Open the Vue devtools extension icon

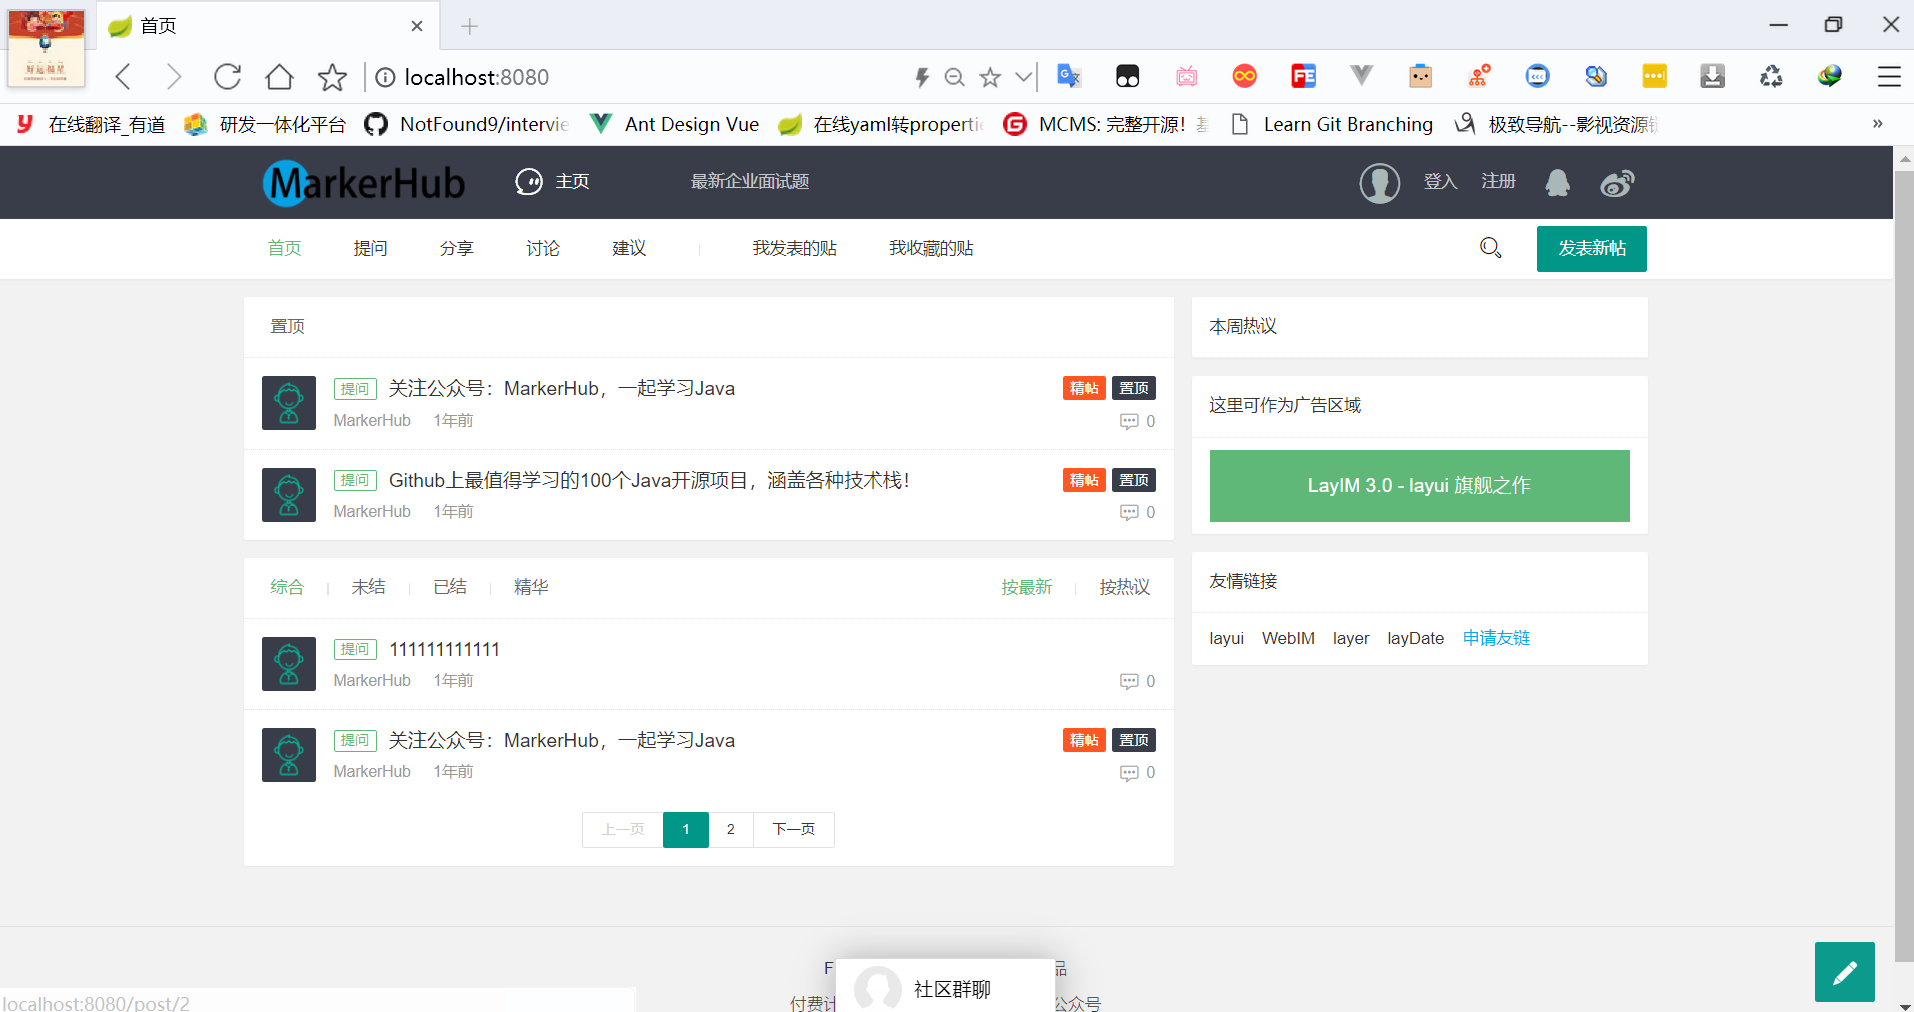click(x=1361, y=76)
